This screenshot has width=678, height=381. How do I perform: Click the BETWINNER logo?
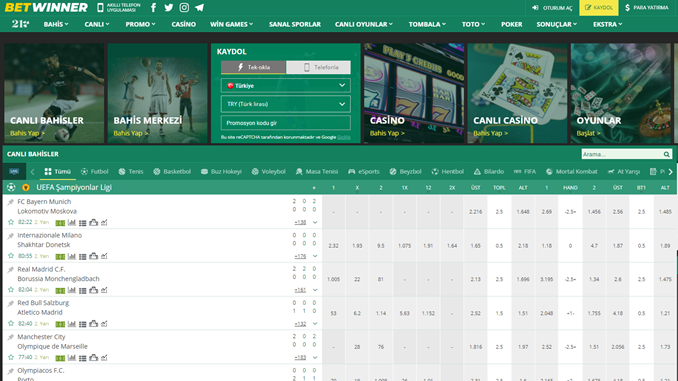point(46,7)
